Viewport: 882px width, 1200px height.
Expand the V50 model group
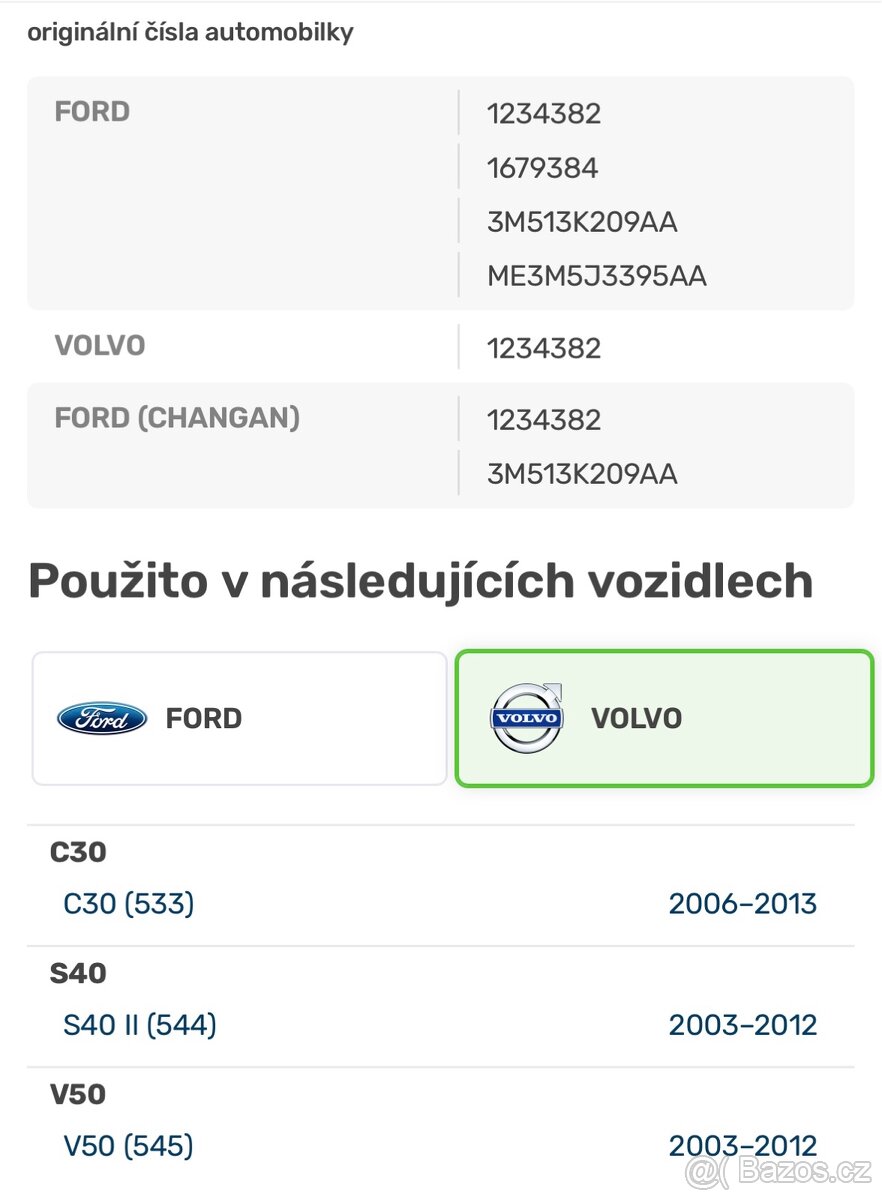(x=79, y=1094)
